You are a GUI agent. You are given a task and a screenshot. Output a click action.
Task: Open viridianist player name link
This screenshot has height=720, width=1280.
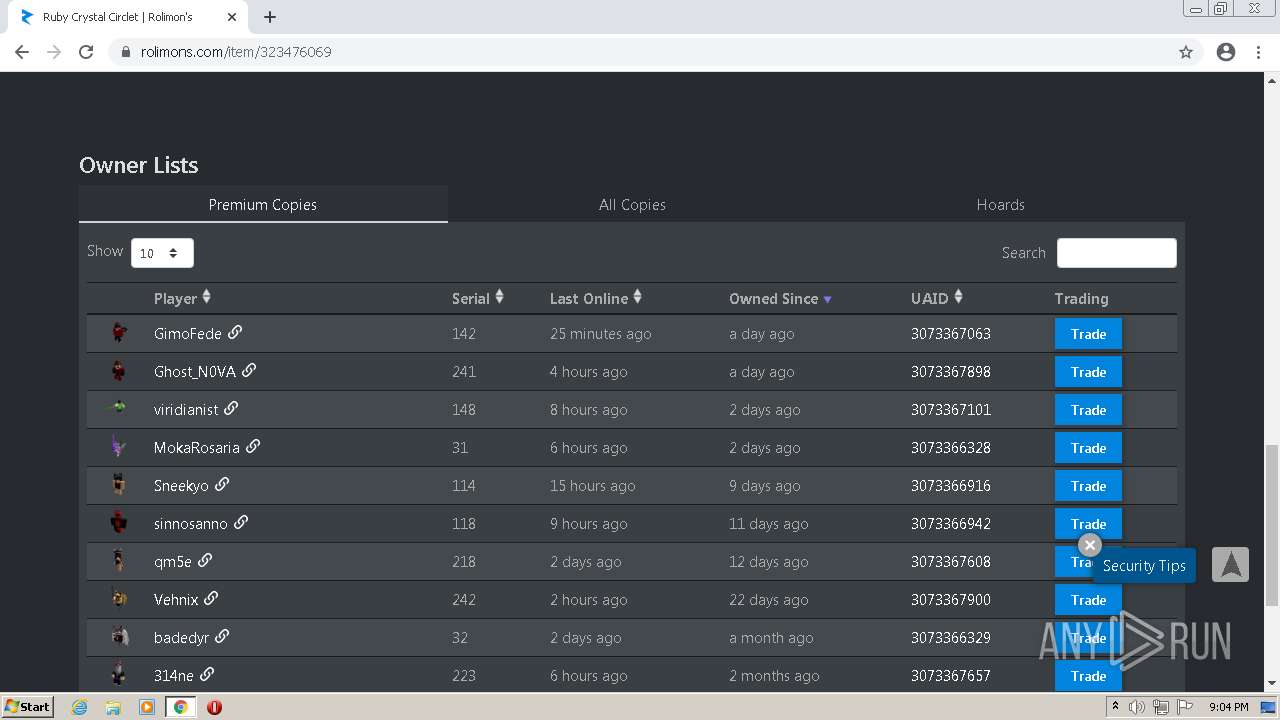(186, 410)
